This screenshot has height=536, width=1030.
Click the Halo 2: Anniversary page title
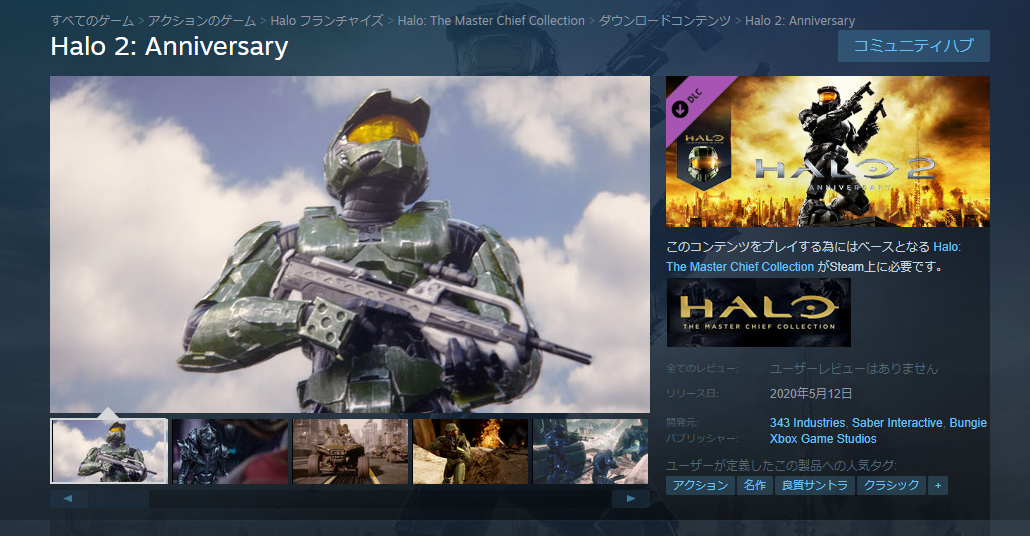click(169, 47)
